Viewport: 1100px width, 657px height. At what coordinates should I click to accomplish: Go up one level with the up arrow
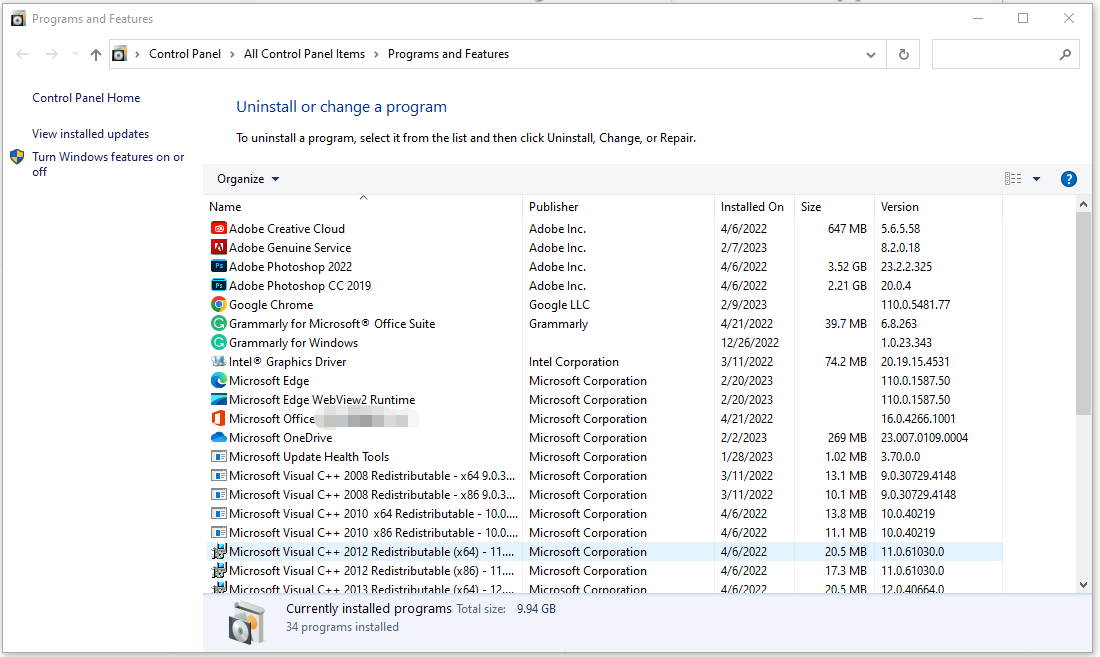click(96, 54)
